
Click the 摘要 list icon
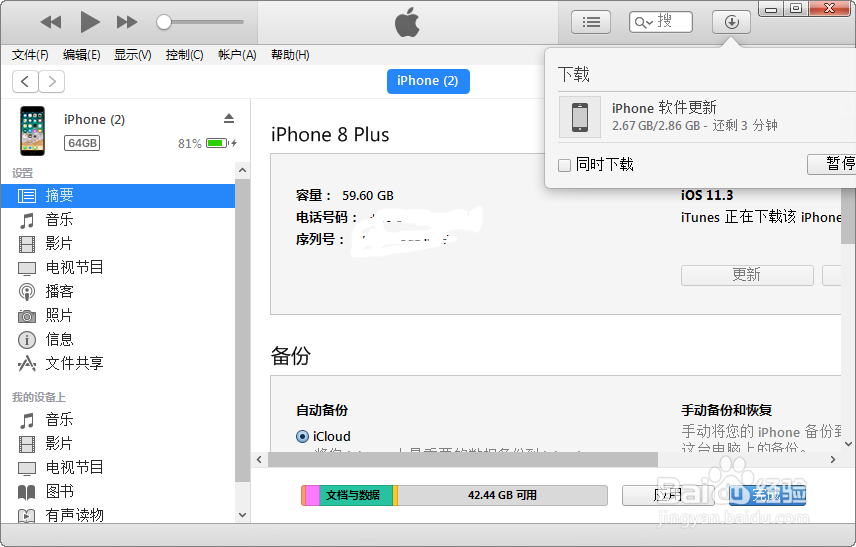click(x=27, y=196)
